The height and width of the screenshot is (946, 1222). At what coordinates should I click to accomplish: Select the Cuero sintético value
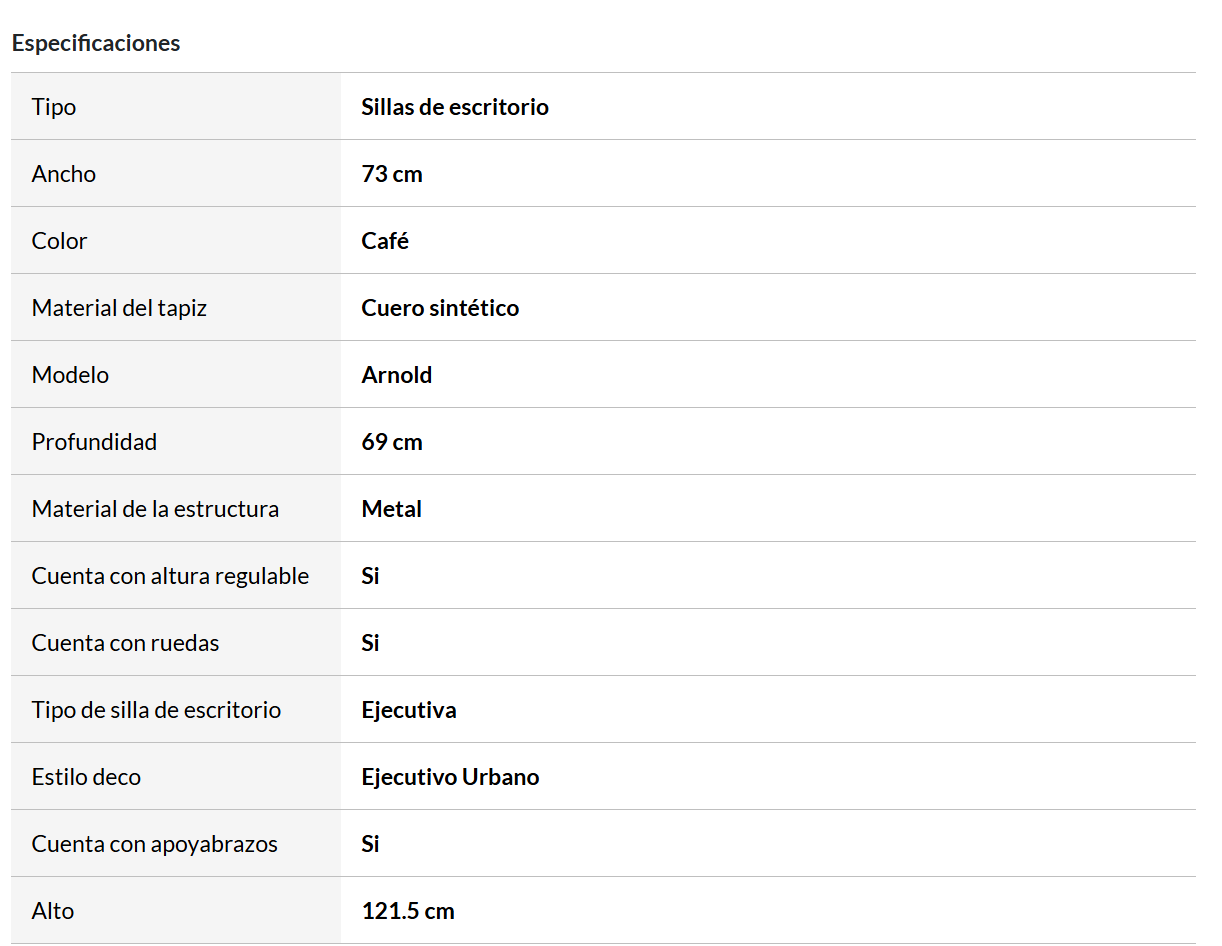point(440,308)
